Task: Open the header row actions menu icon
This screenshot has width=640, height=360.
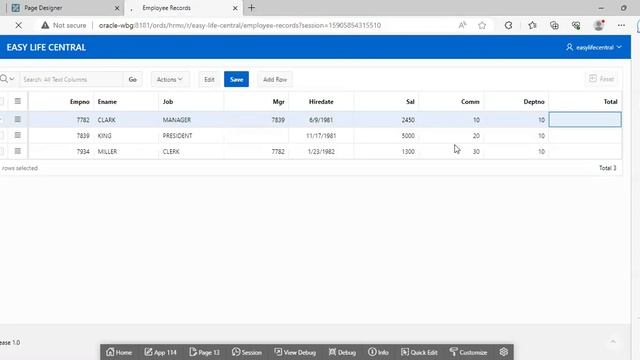Action: click(x=18, y=101)
